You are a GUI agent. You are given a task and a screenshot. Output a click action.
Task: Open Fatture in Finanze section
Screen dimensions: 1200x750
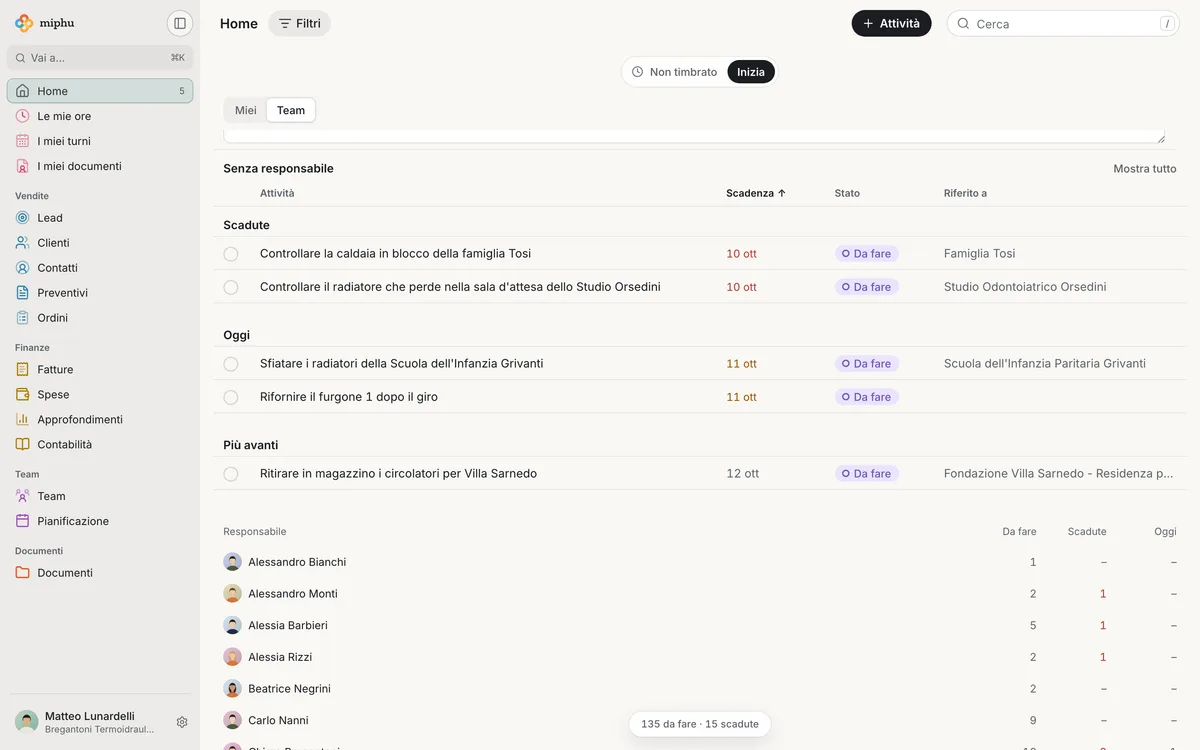[x=100, y=369]
